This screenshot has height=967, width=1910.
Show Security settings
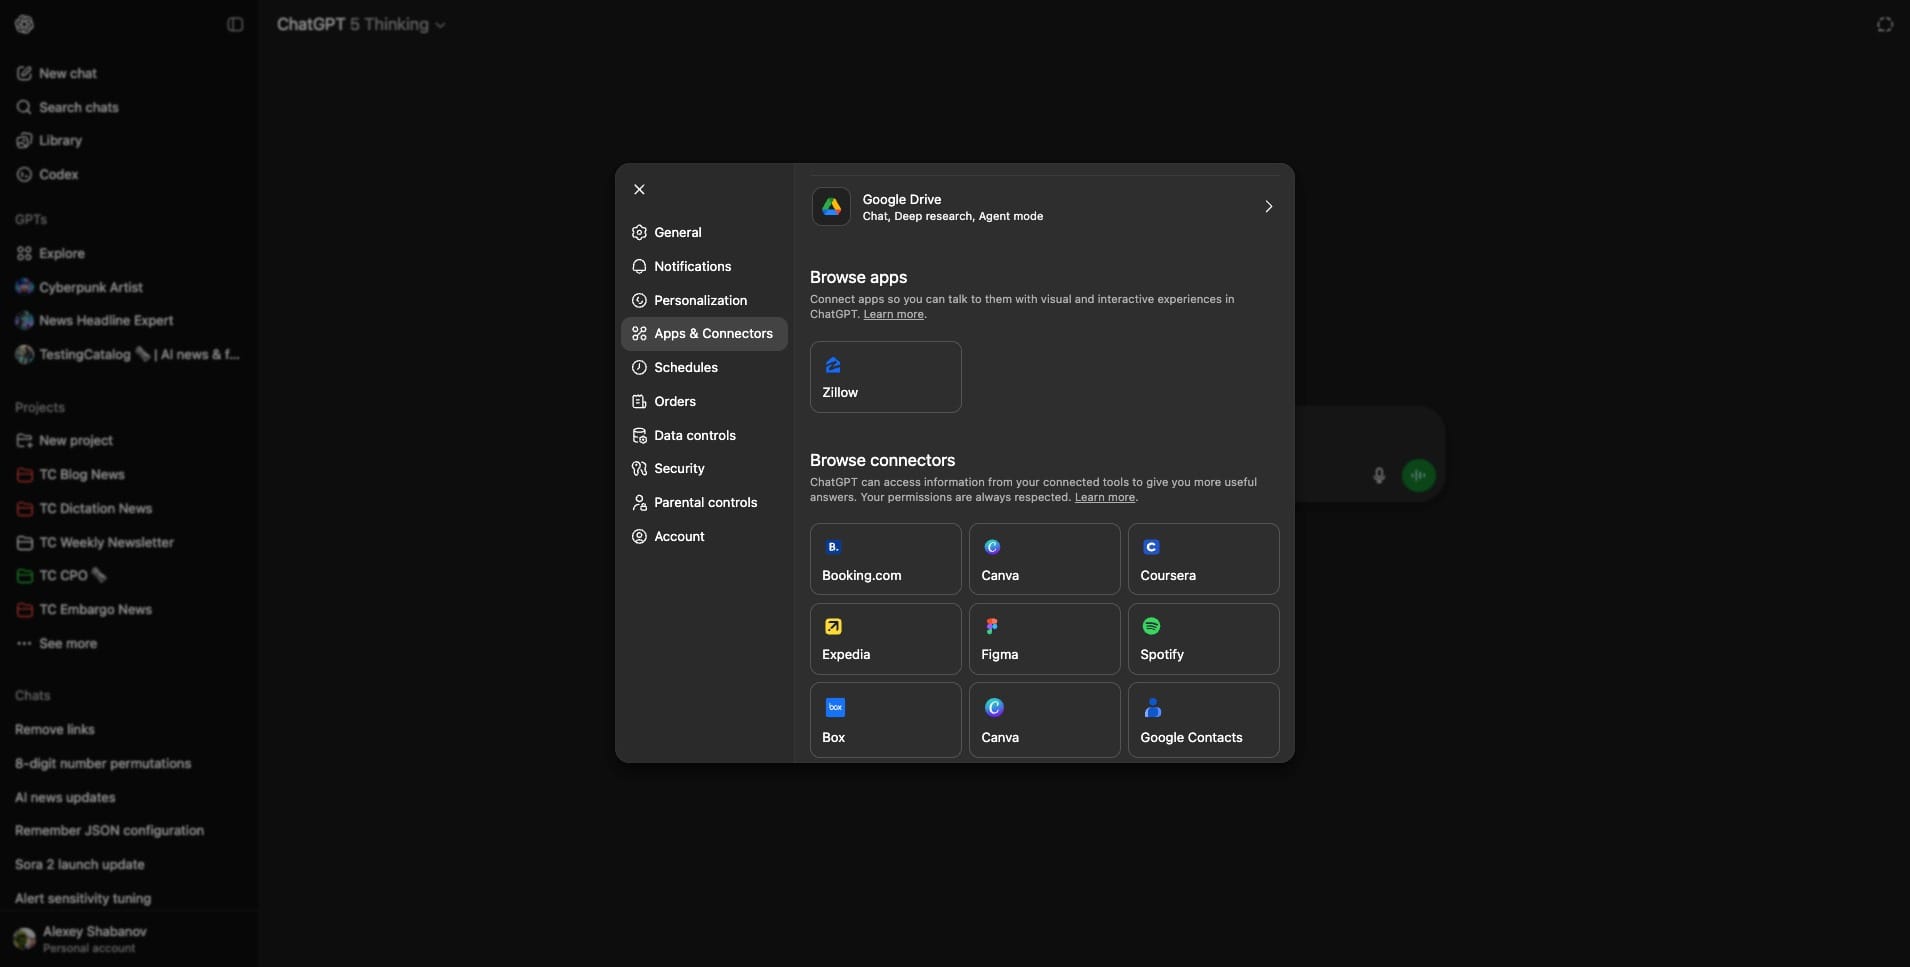(x=704, y=468)
